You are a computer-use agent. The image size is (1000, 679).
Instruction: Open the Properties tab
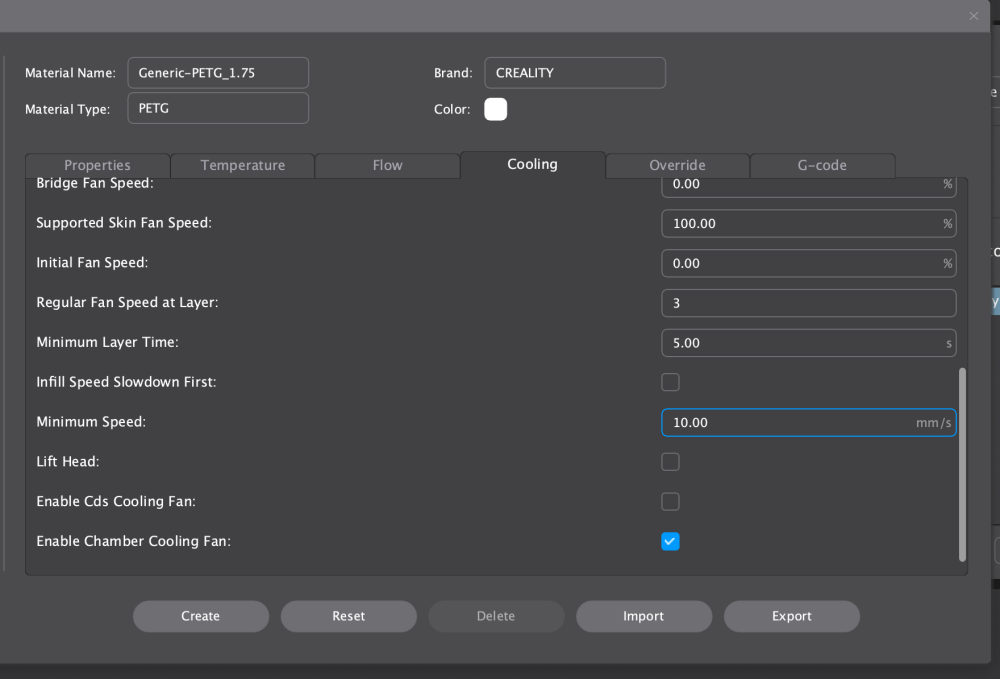pyautogui.click(x=98, y=165)
